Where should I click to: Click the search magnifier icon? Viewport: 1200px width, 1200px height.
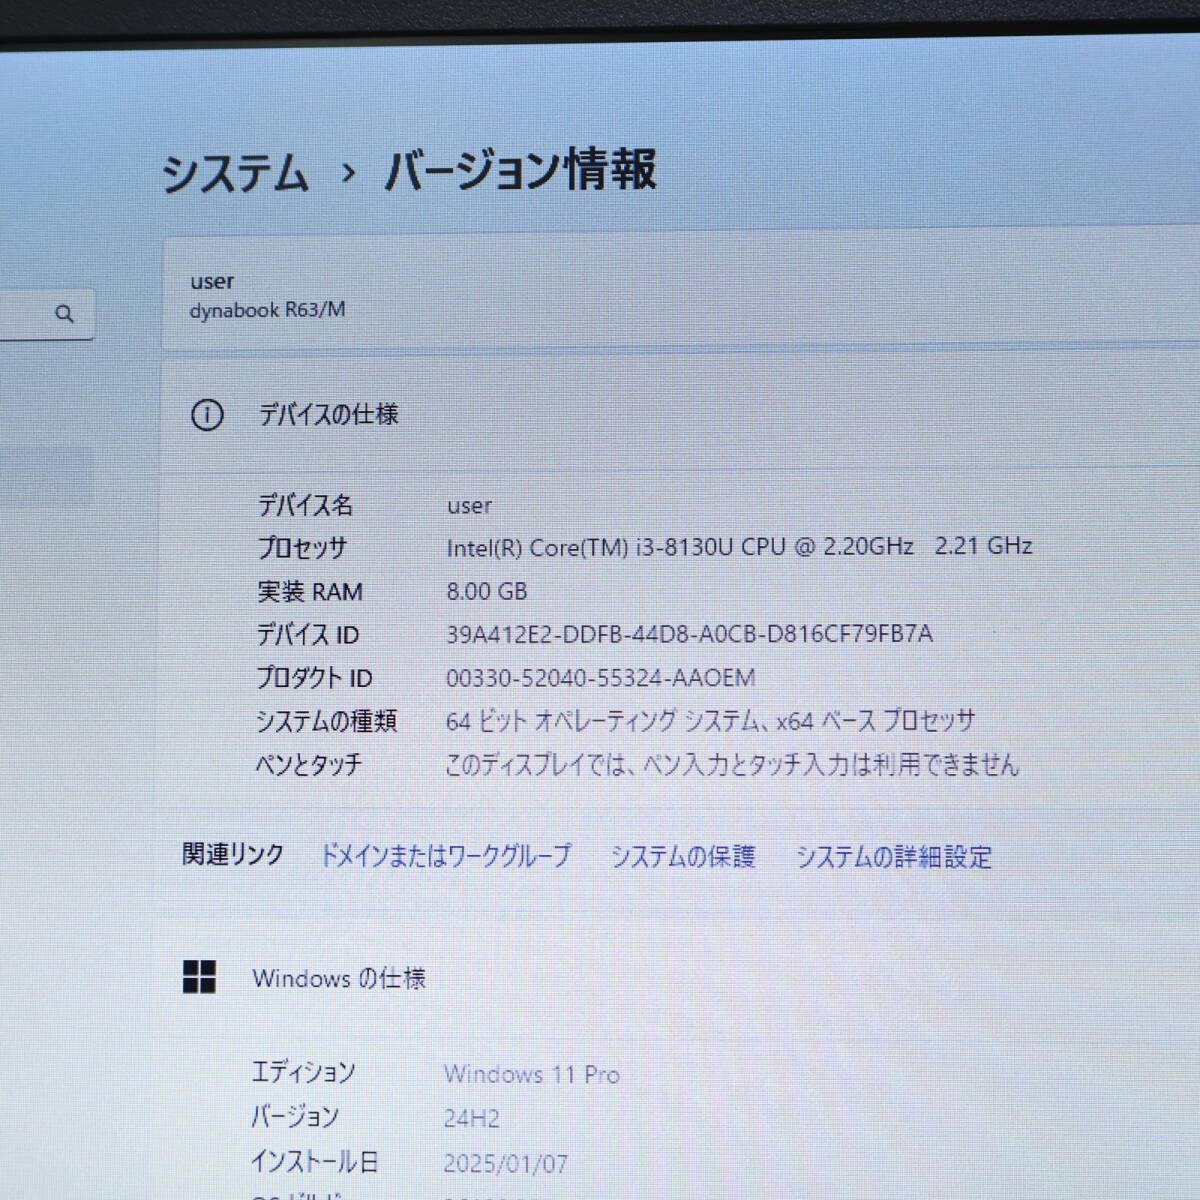(x=64, y=314)
